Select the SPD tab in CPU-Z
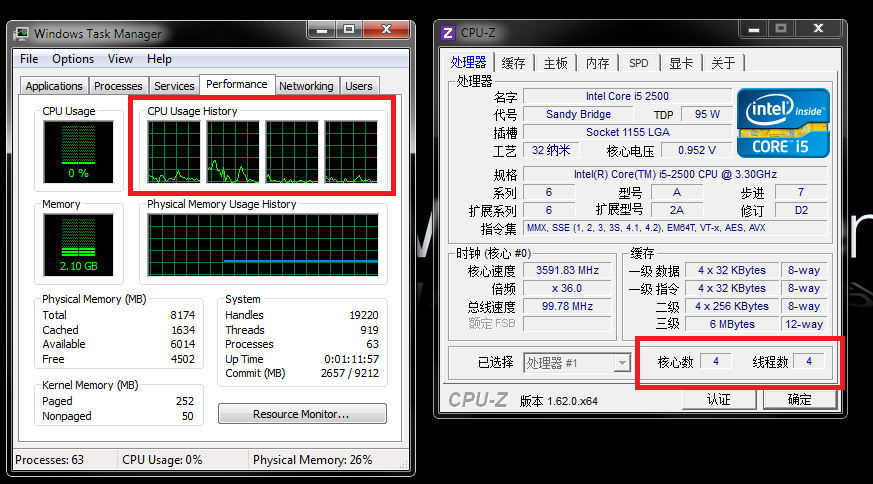The width and height of the screenshot is (873, 484). tap(638, 63)
